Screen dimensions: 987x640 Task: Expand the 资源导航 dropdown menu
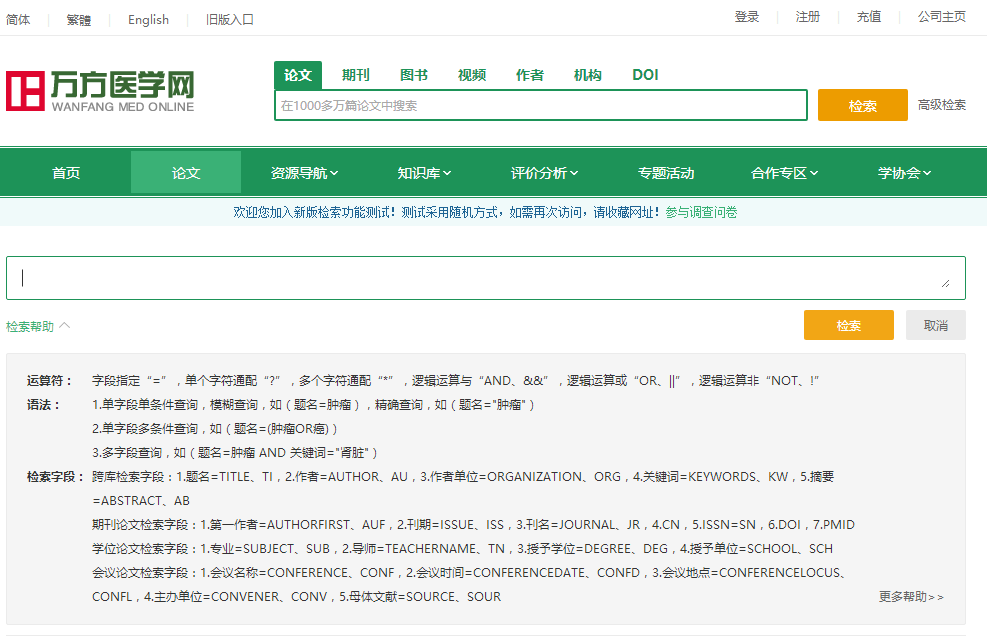pos(304,173)
